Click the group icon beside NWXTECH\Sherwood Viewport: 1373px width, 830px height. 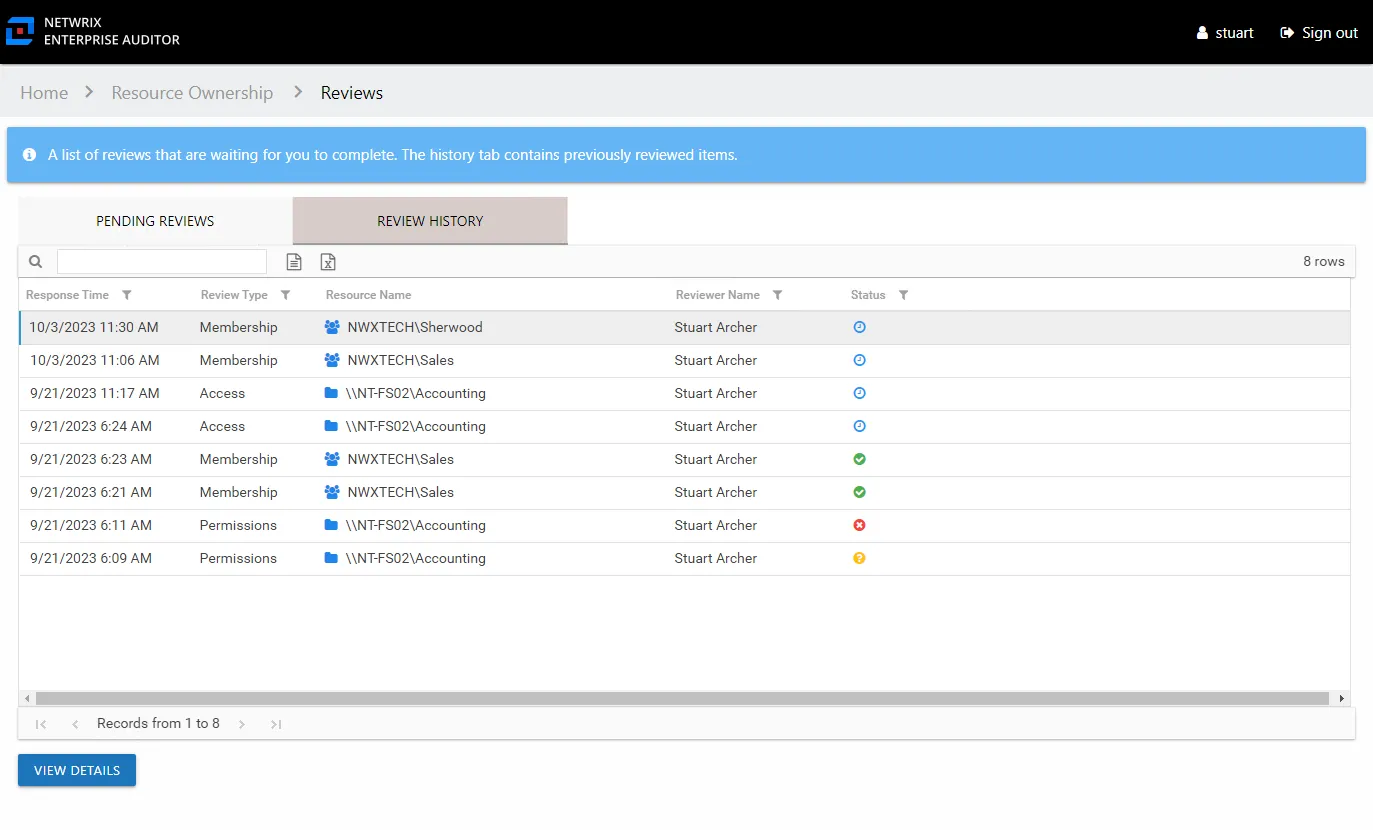coord(332,327)
